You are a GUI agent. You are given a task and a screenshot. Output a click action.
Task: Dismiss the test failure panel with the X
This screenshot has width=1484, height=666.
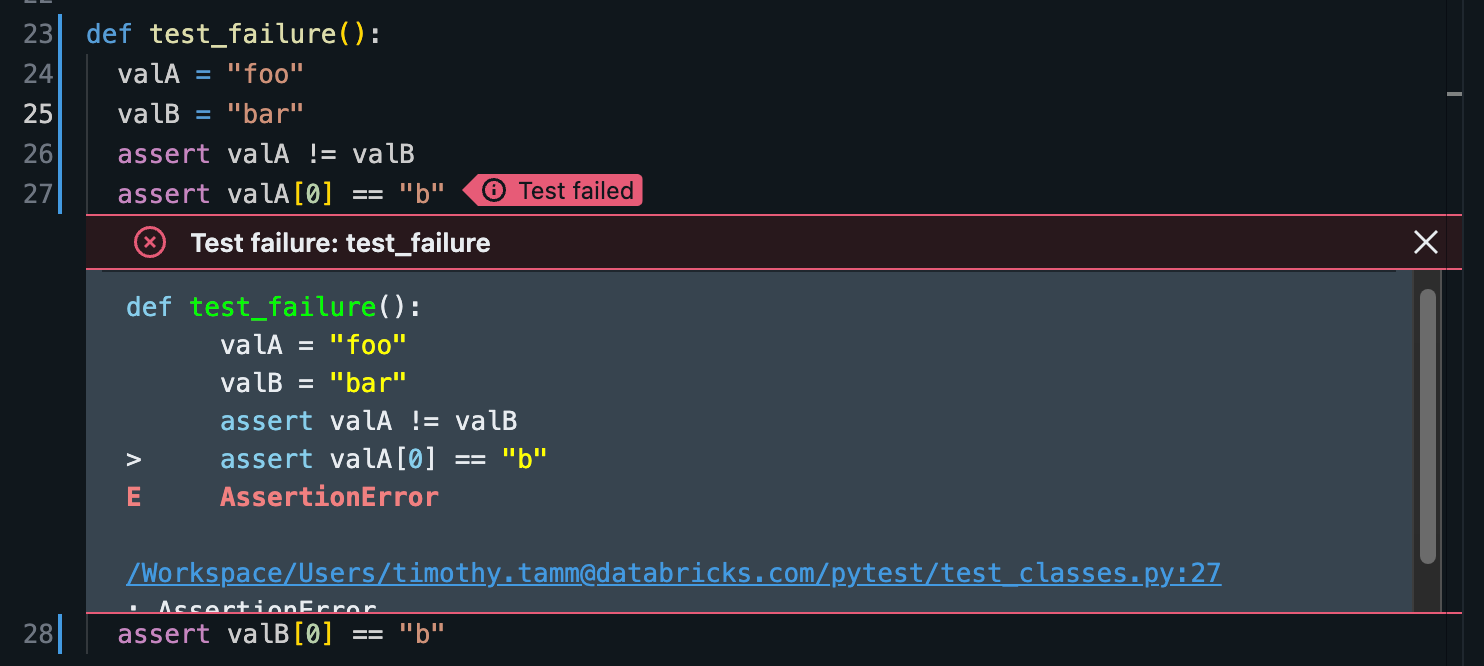click(1425, 242)
